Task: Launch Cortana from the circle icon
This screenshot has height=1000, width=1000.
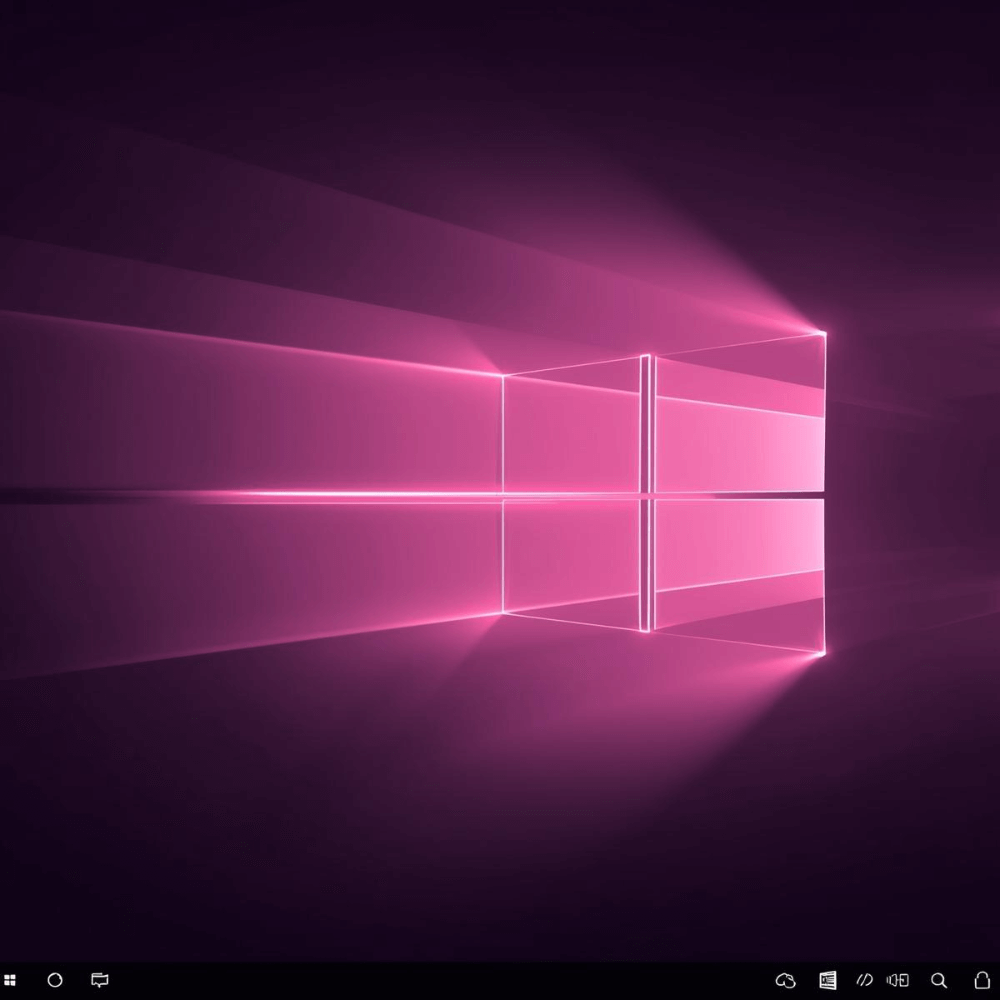Action: coord(55,980)
